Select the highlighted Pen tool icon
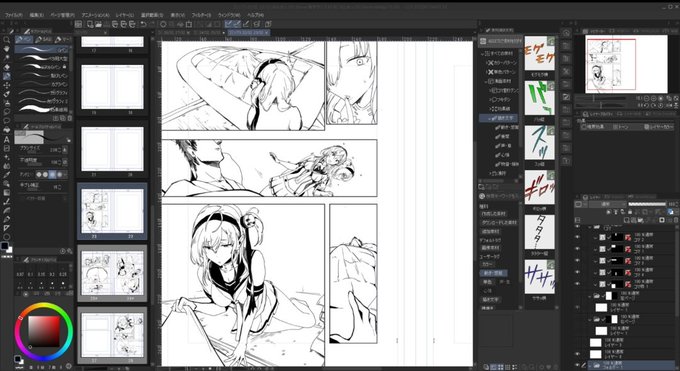This screenshot has width=680, height=371. 7,76
